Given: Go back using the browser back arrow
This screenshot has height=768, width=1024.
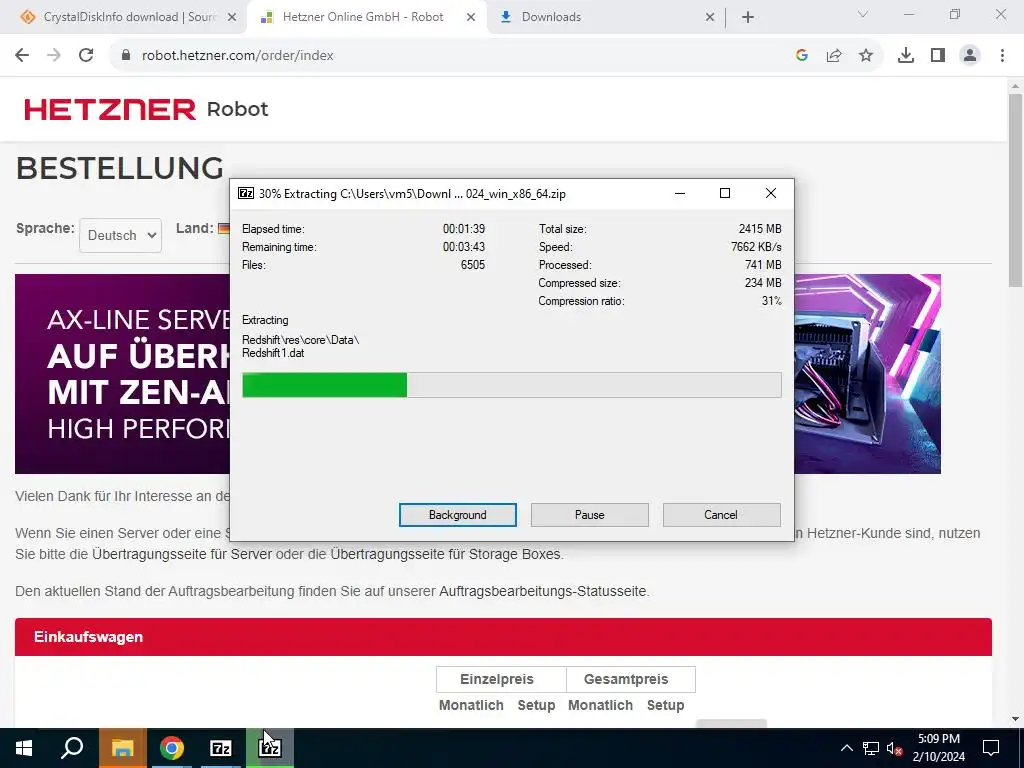Looking at the screenshot, I should 22,56.
